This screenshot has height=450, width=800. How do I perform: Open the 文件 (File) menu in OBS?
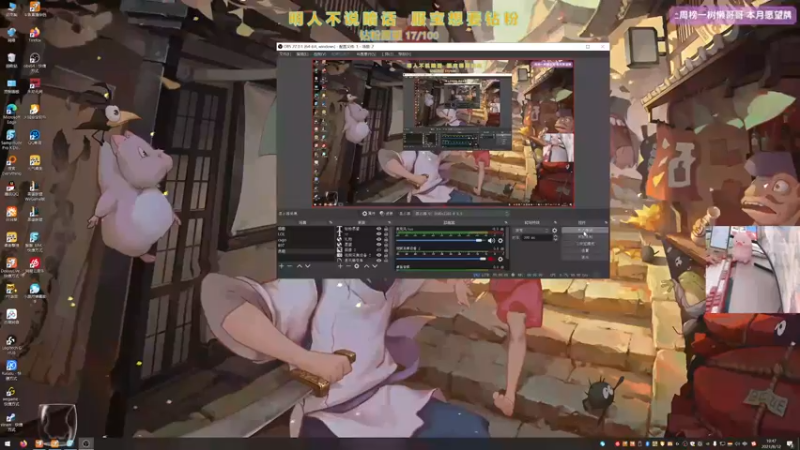point(284,54)
